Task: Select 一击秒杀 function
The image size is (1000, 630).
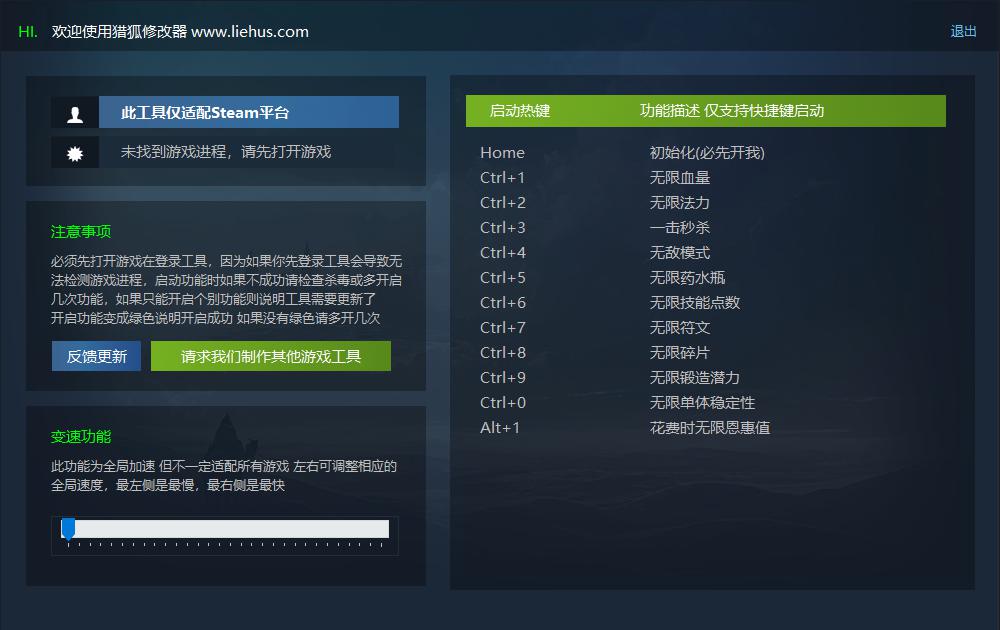Action: click(679, 227)
